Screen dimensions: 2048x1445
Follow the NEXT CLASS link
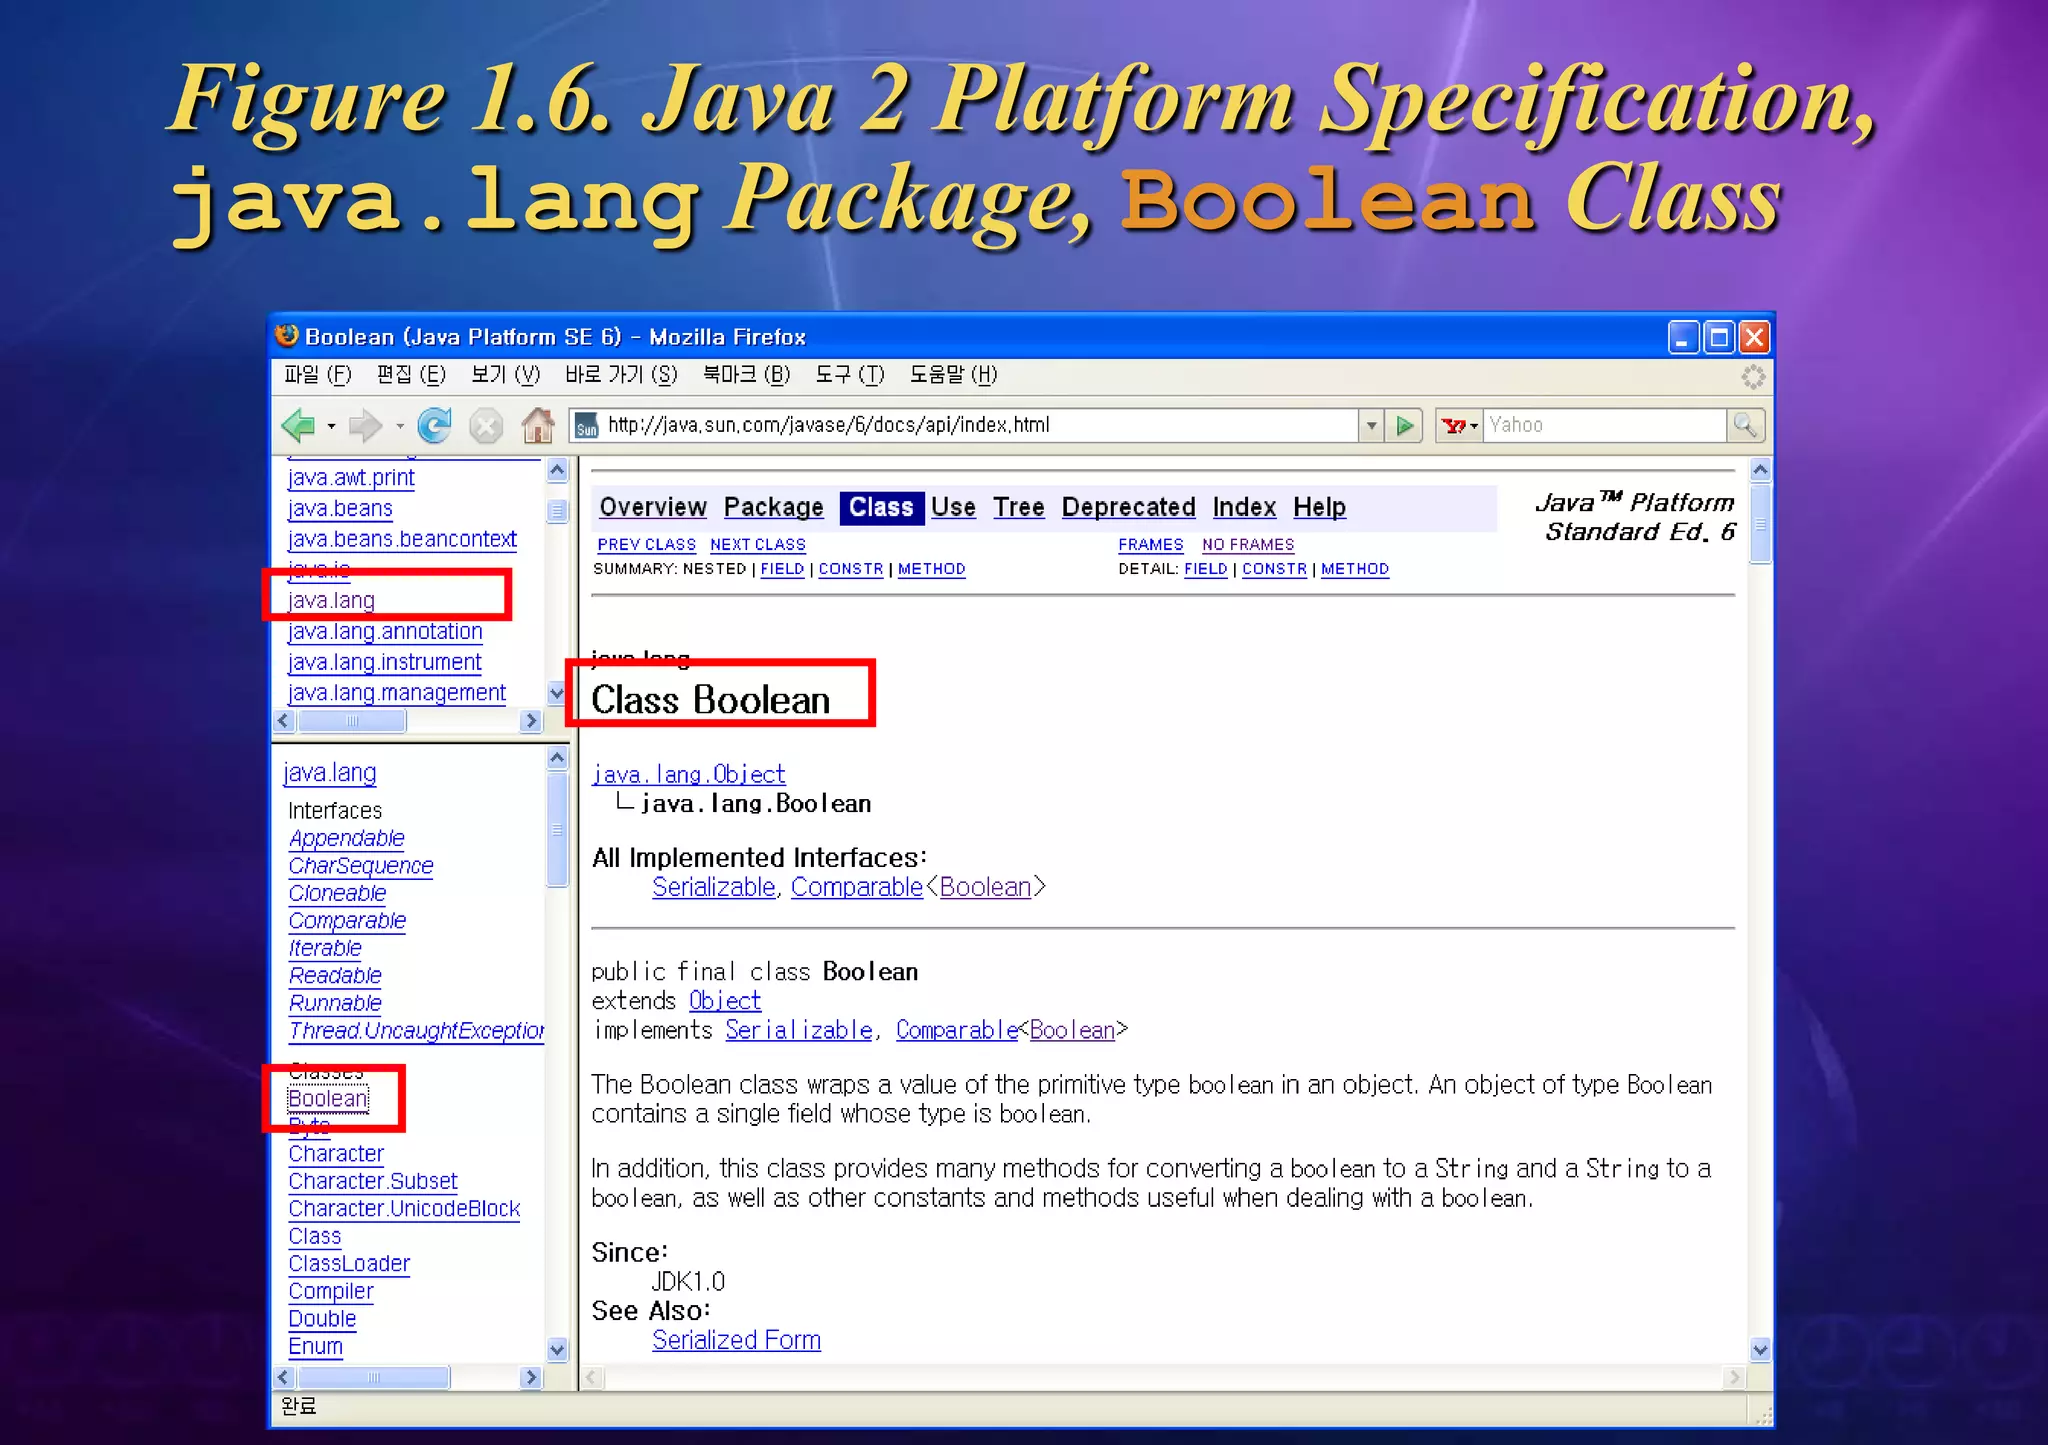(x=757, y=544)
